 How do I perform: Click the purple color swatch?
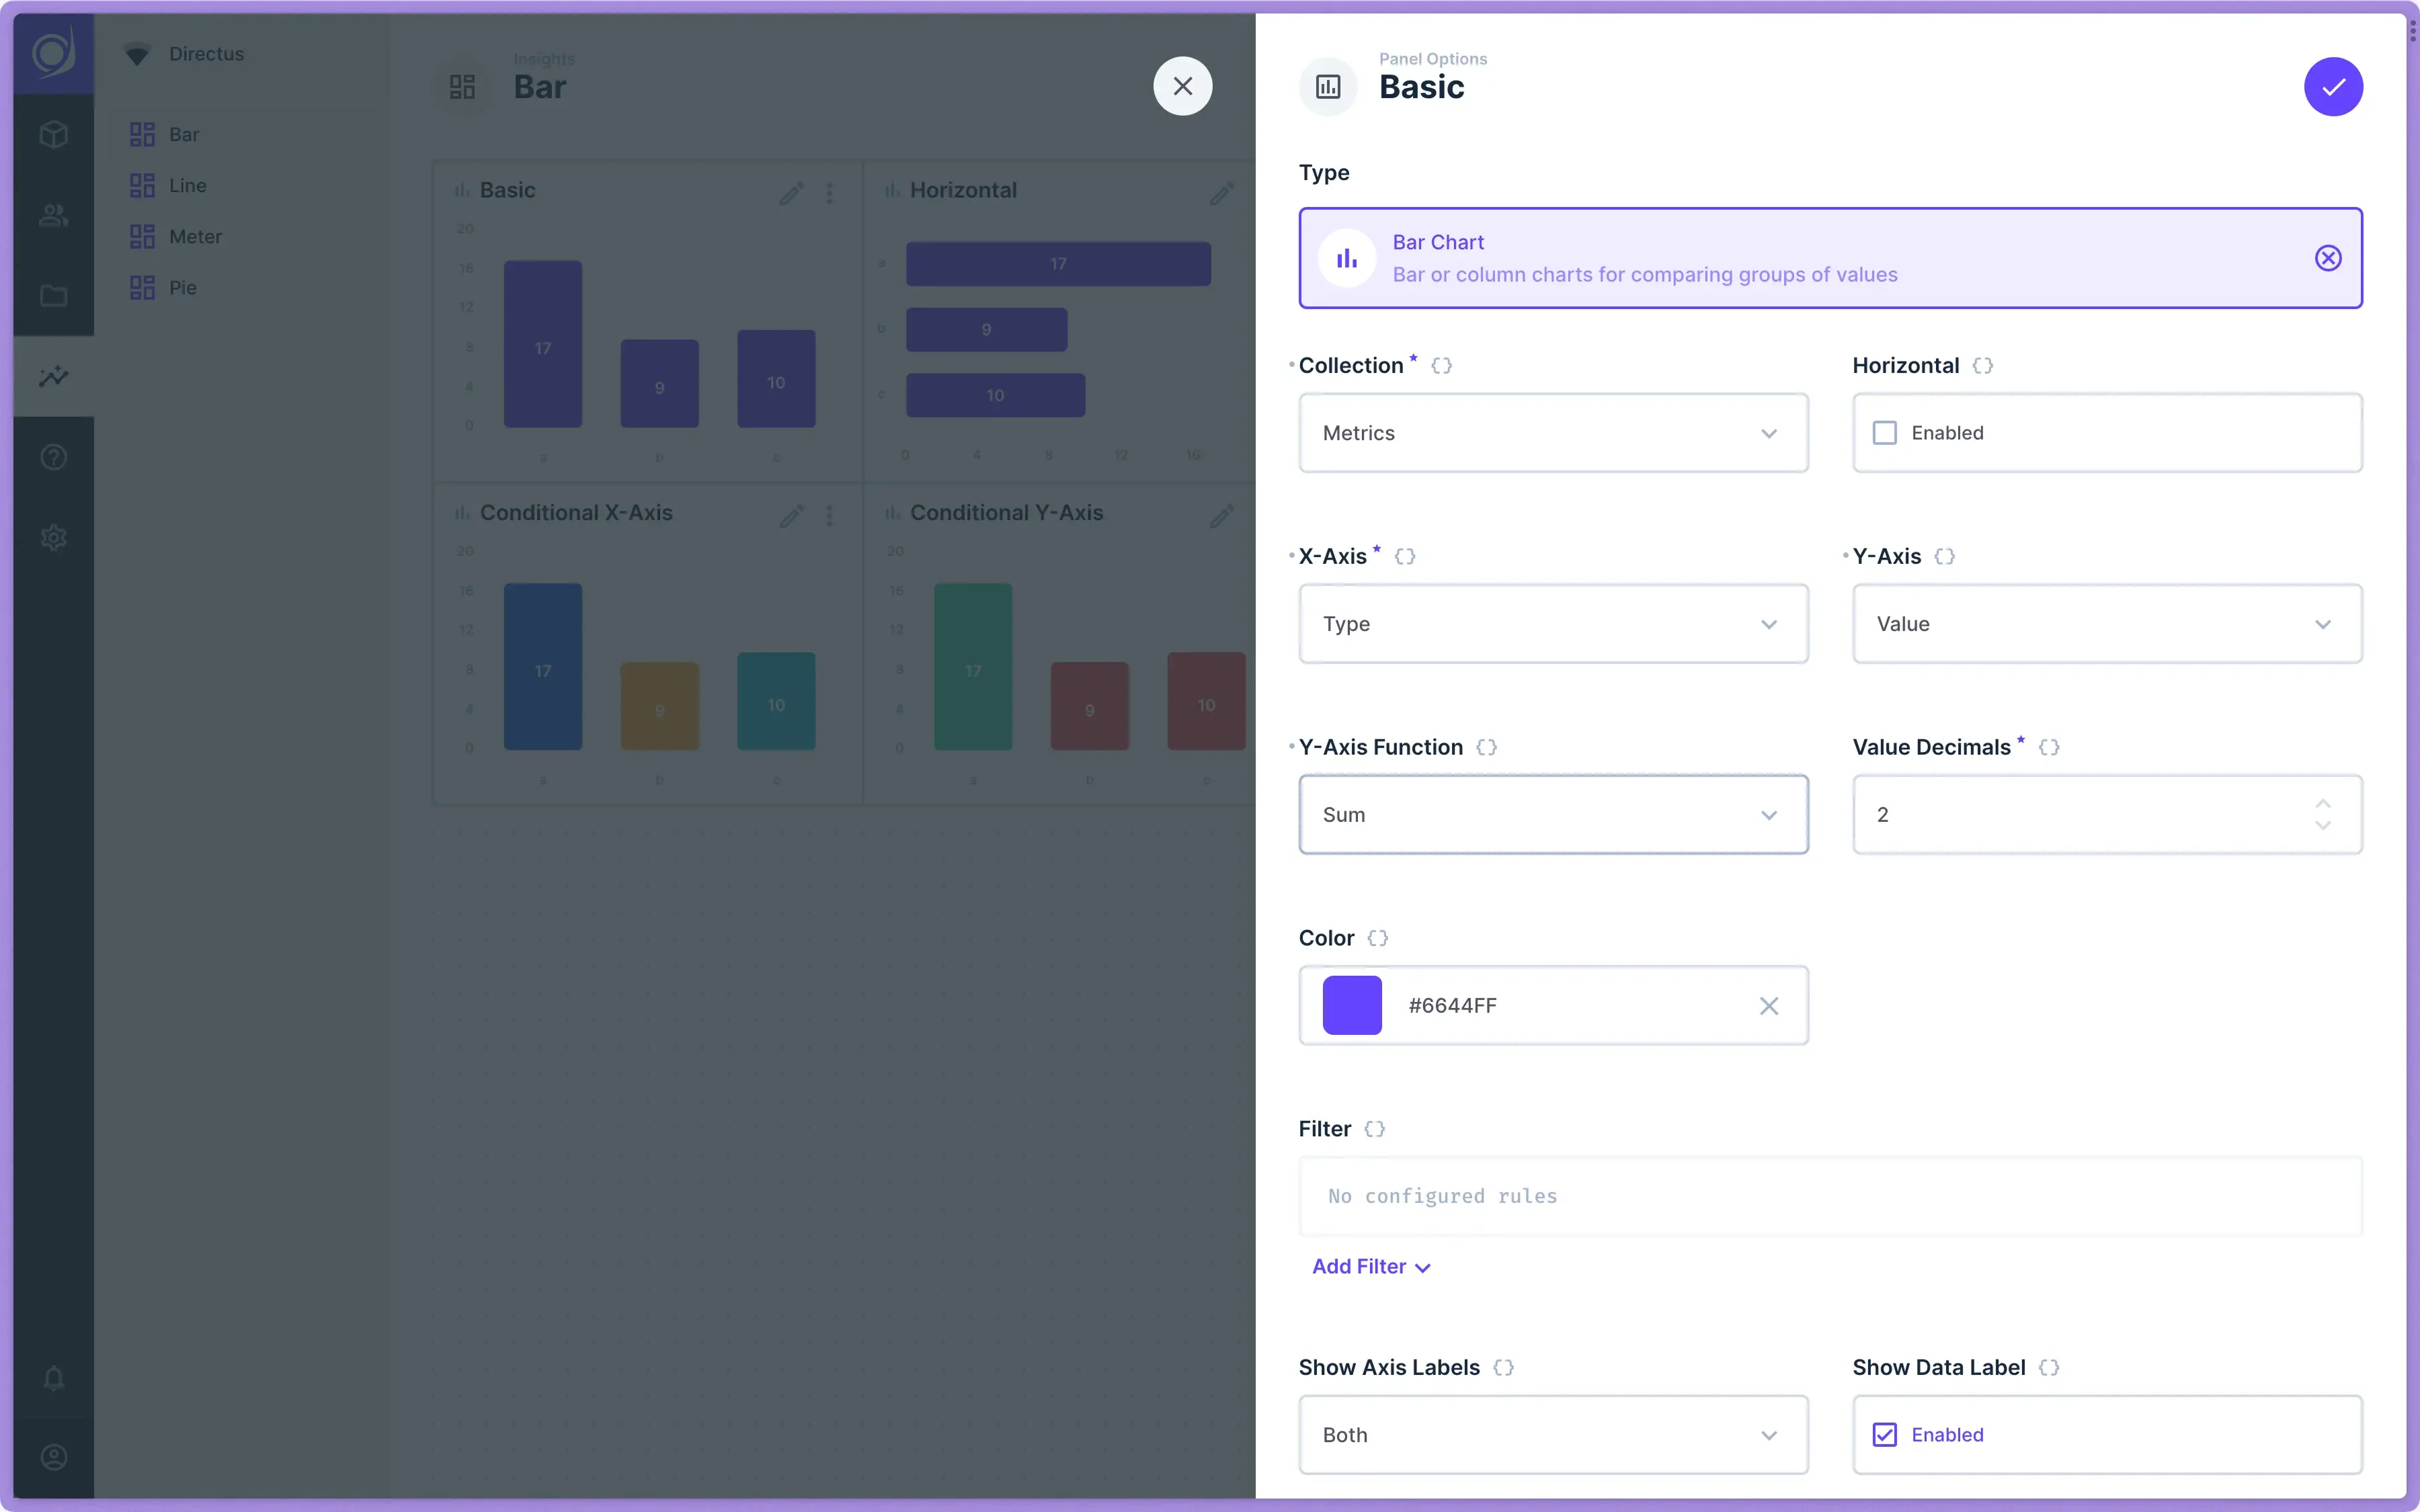pyautogui.click(x=1352, y=1006)
